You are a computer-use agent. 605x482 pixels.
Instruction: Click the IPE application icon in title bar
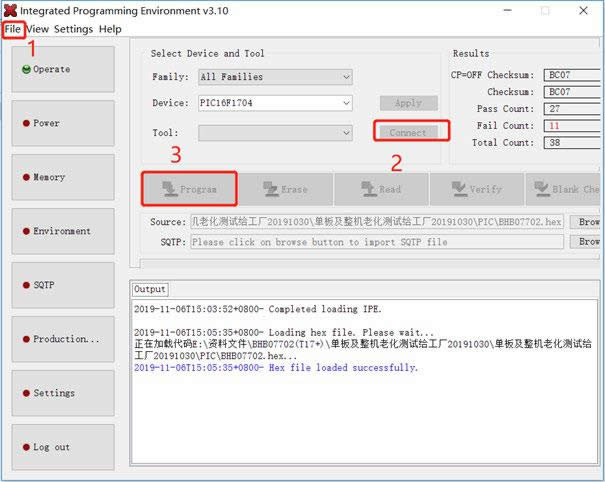tap(11, 10)
